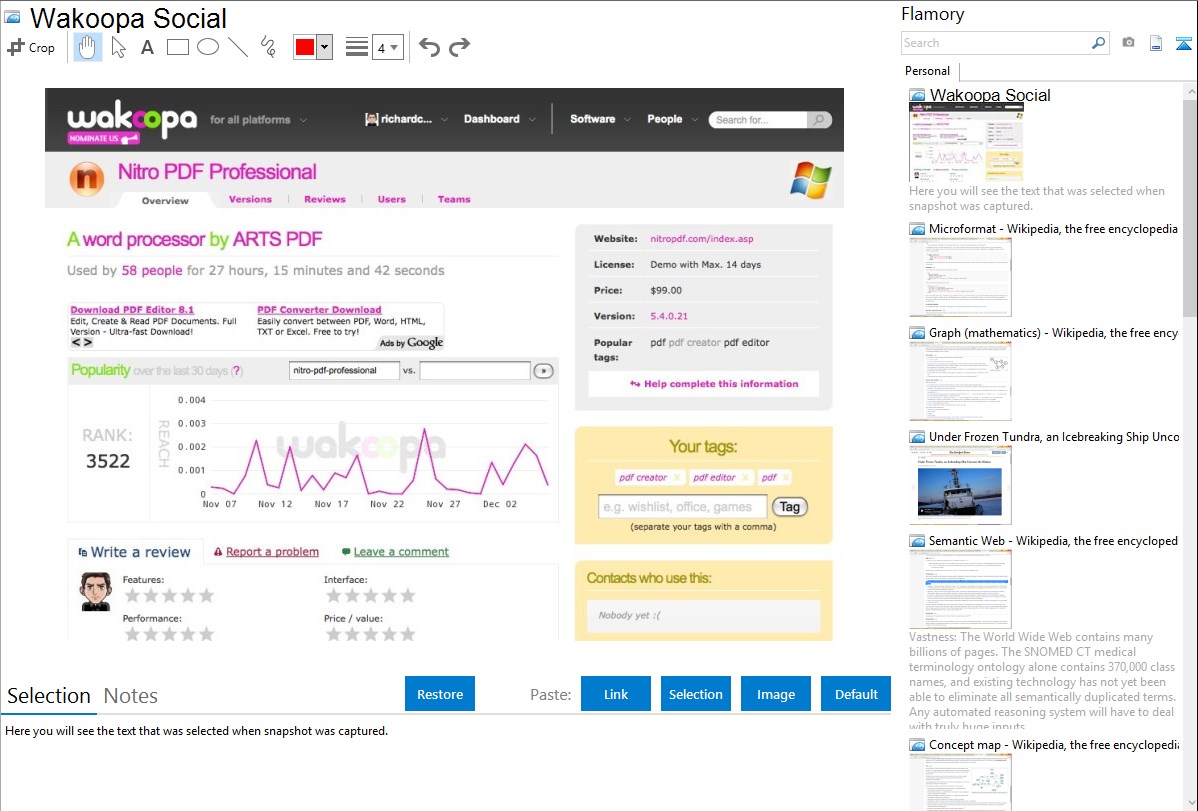Open the Under Frozen Tundra ship thumbnail

coord(960,485)
